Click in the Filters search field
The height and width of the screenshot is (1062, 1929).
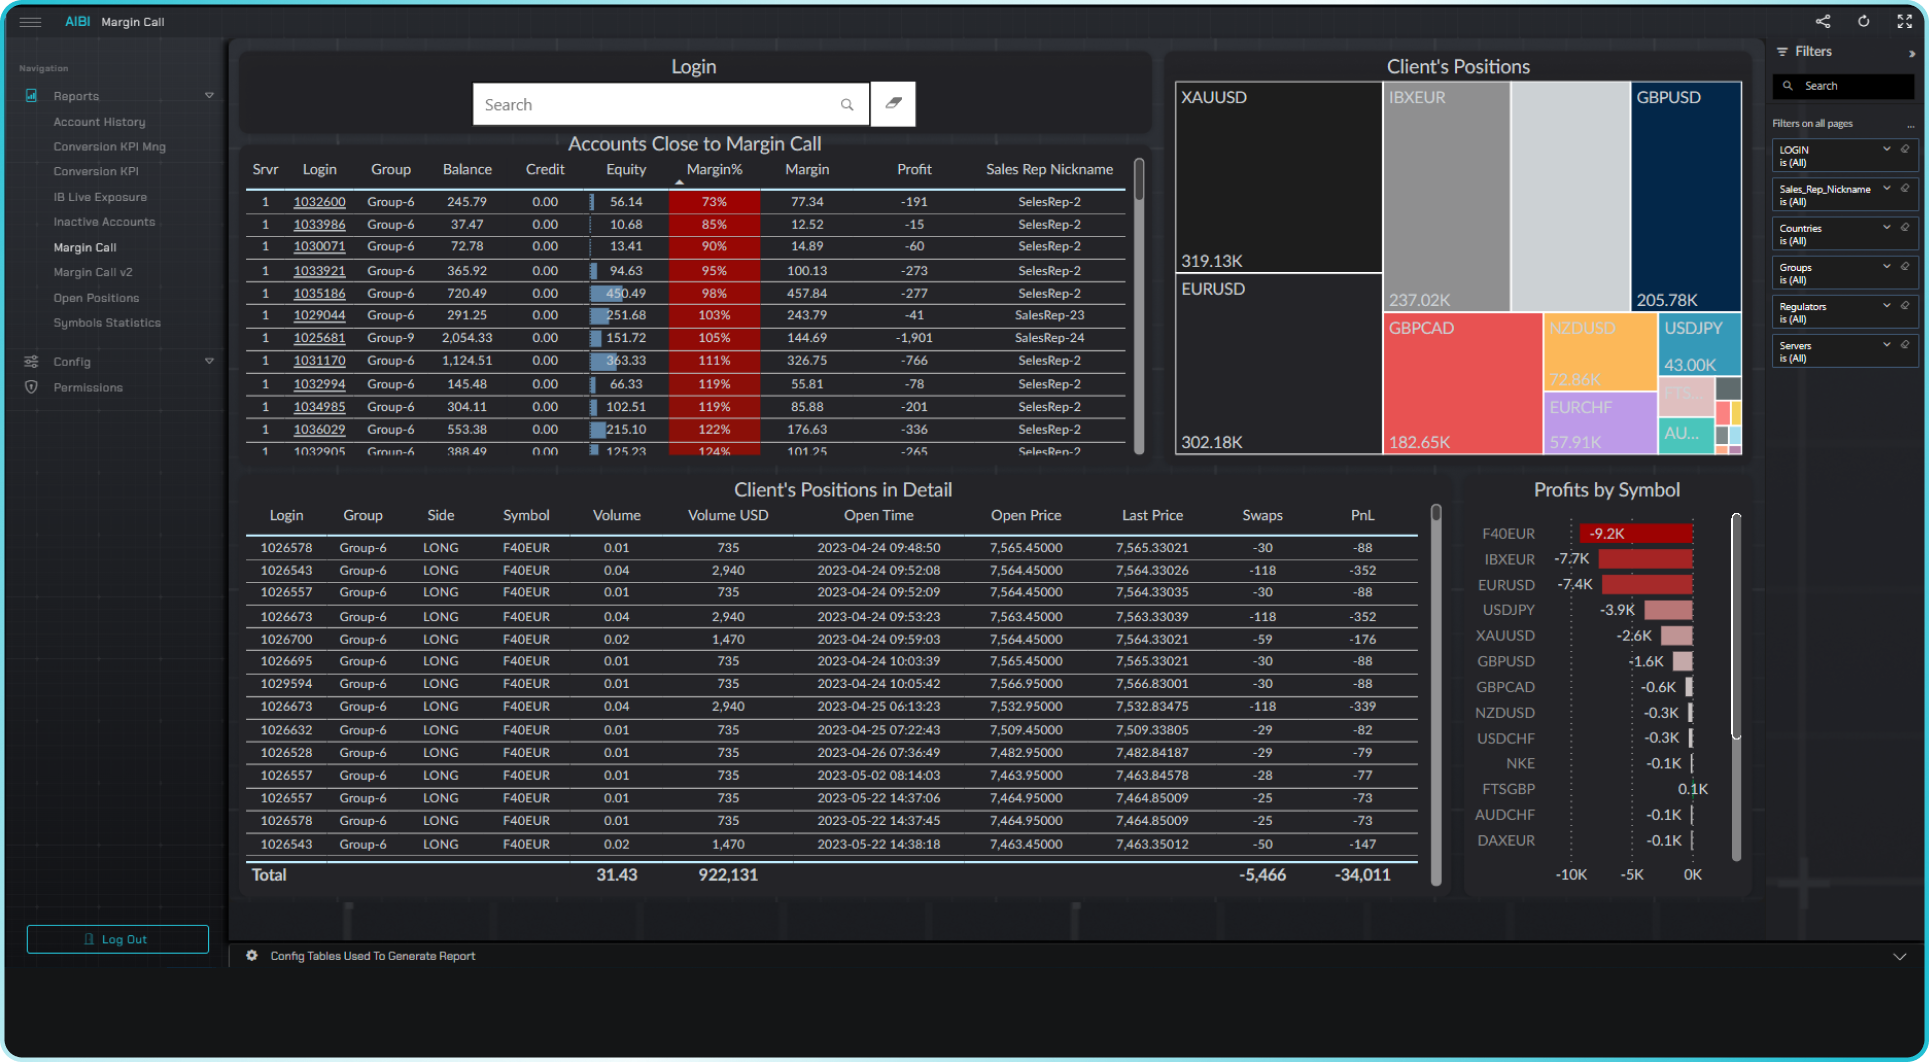[x=1843, y=86]
